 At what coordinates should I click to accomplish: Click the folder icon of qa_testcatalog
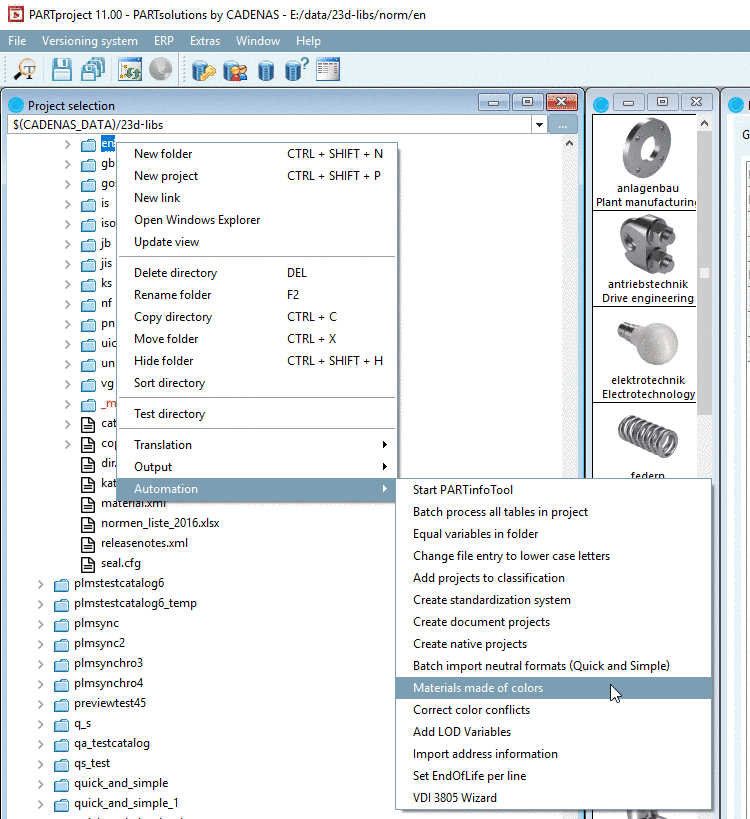click(61, 744)
